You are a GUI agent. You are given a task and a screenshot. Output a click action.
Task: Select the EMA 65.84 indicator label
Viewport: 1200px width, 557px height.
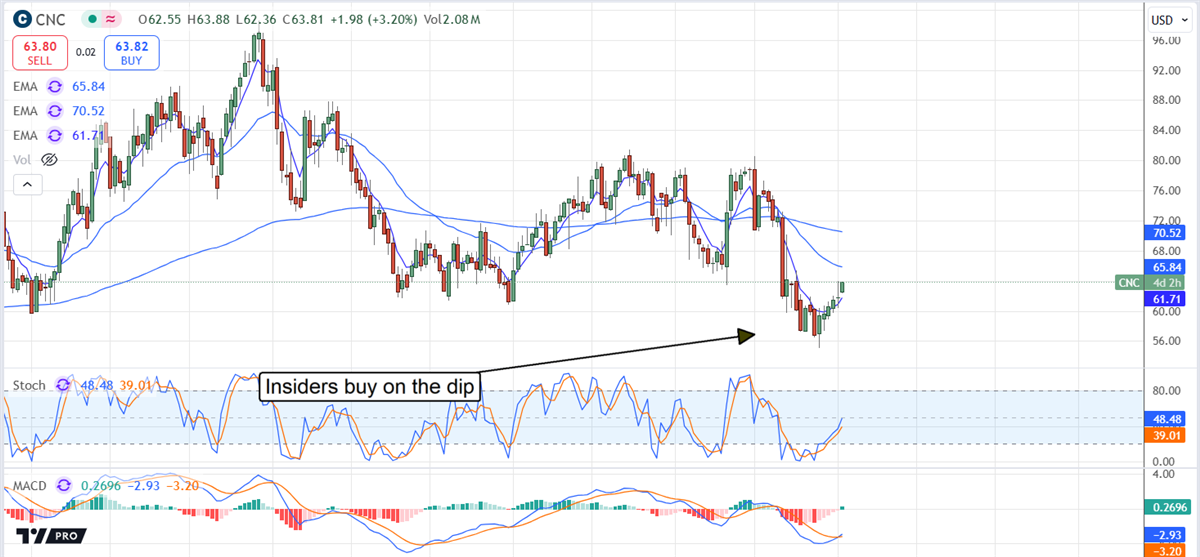click(26, 87)
